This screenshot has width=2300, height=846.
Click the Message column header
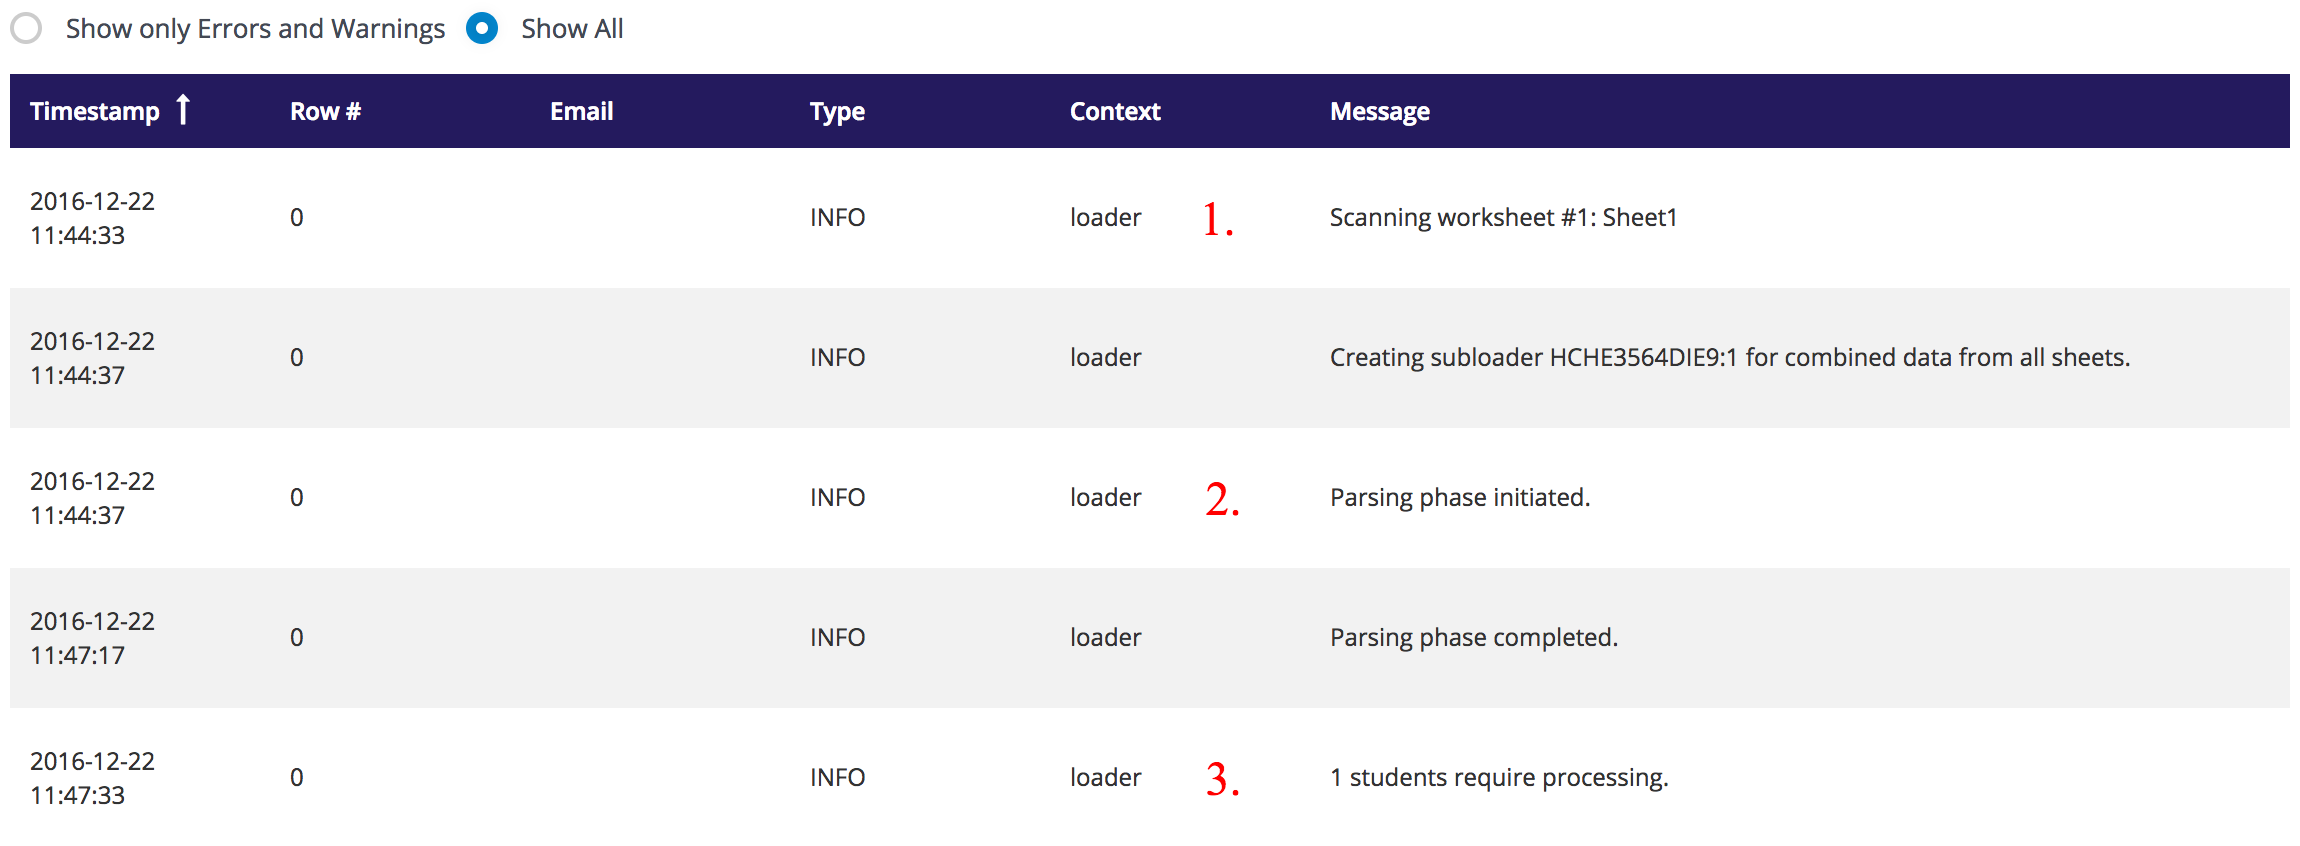coord(1379,111)
